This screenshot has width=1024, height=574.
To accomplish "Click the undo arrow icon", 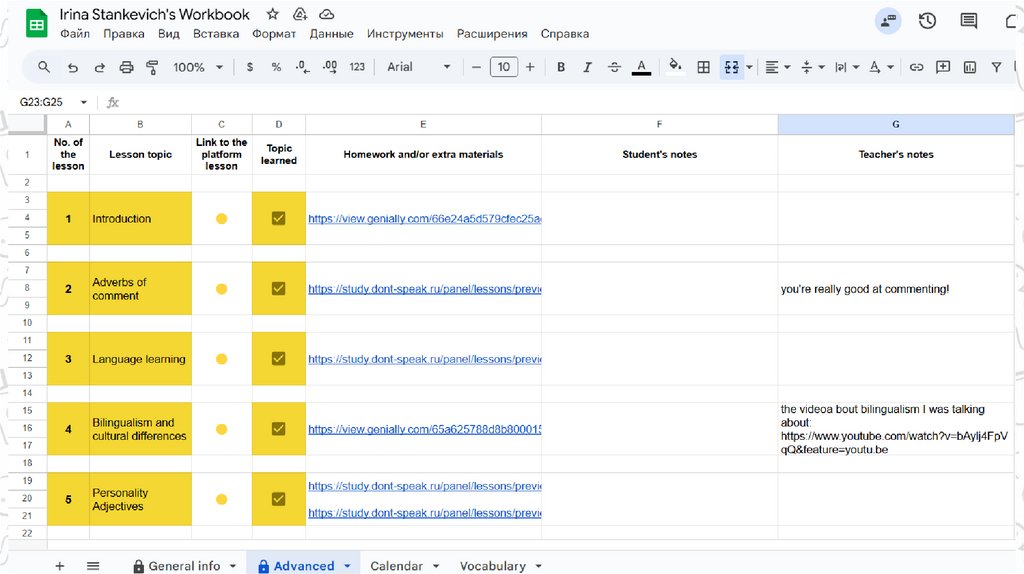I will click(72, 67).
